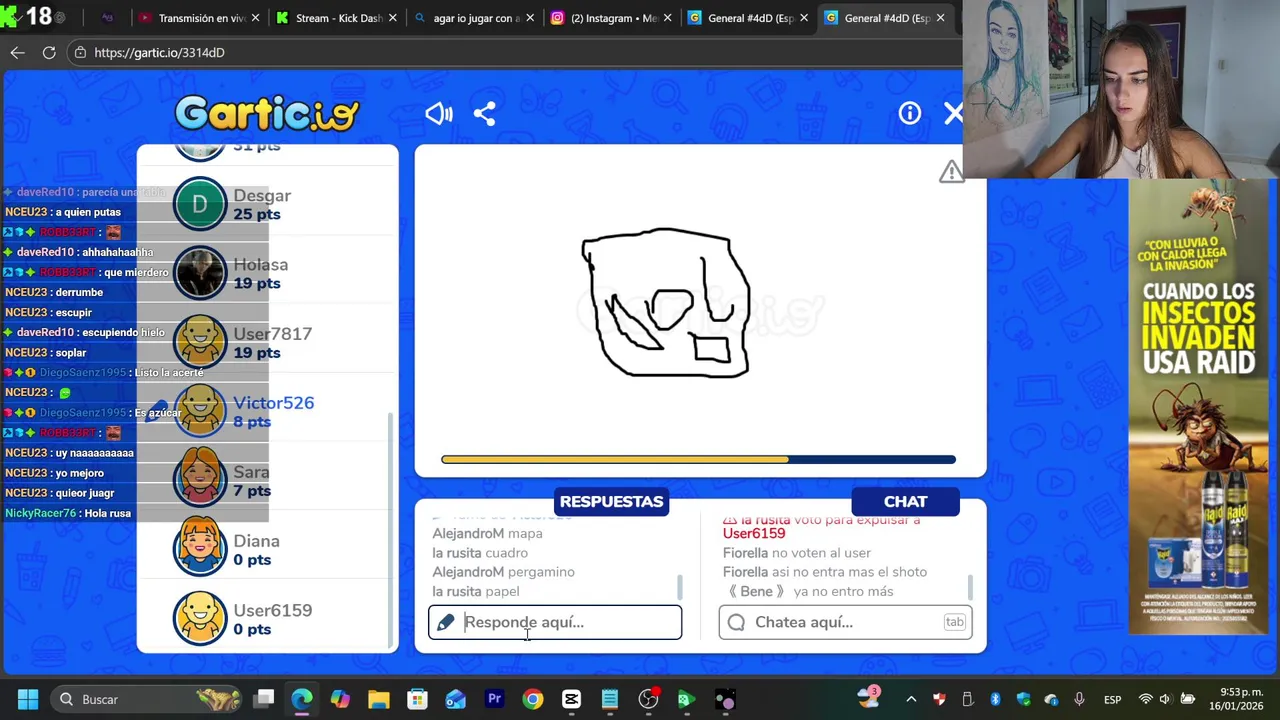This screenshot has width=1280, height=720.
Task: Click the chat panel scrollbar
Action: [970, 587]
